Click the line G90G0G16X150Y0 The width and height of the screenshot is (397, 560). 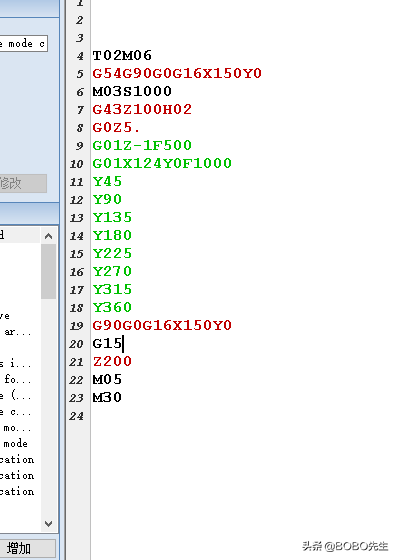pos(162,325)
